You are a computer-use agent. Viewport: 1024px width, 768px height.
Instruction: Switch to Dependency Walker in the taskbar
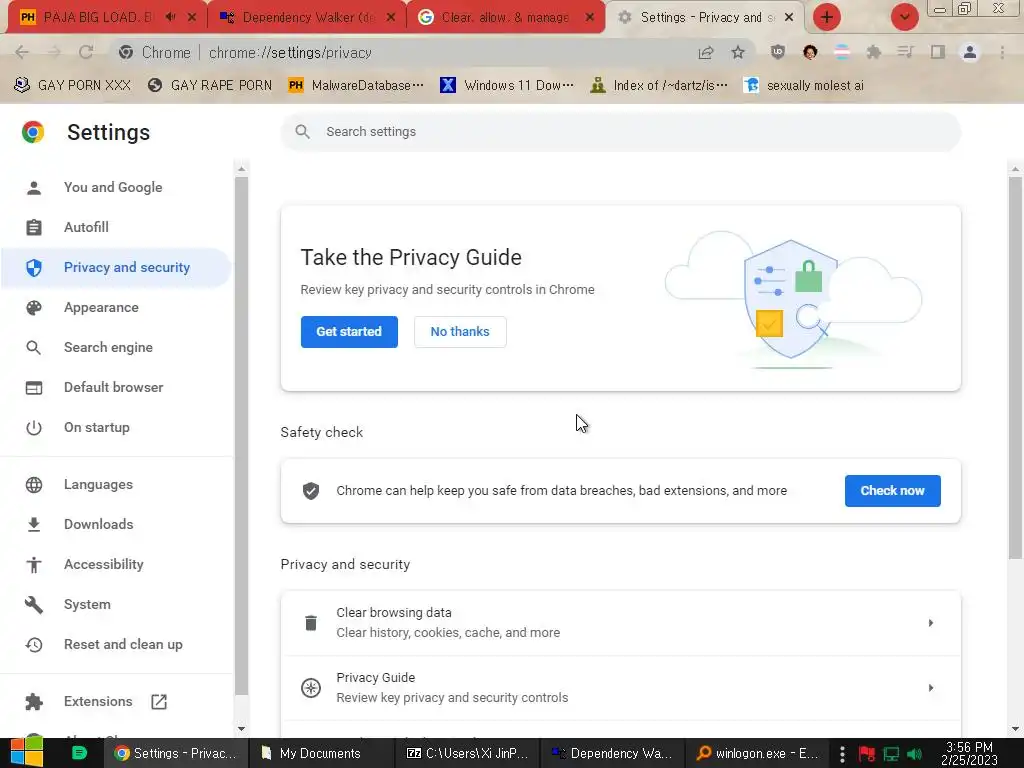pyautogui.click(x=612, y=753)
